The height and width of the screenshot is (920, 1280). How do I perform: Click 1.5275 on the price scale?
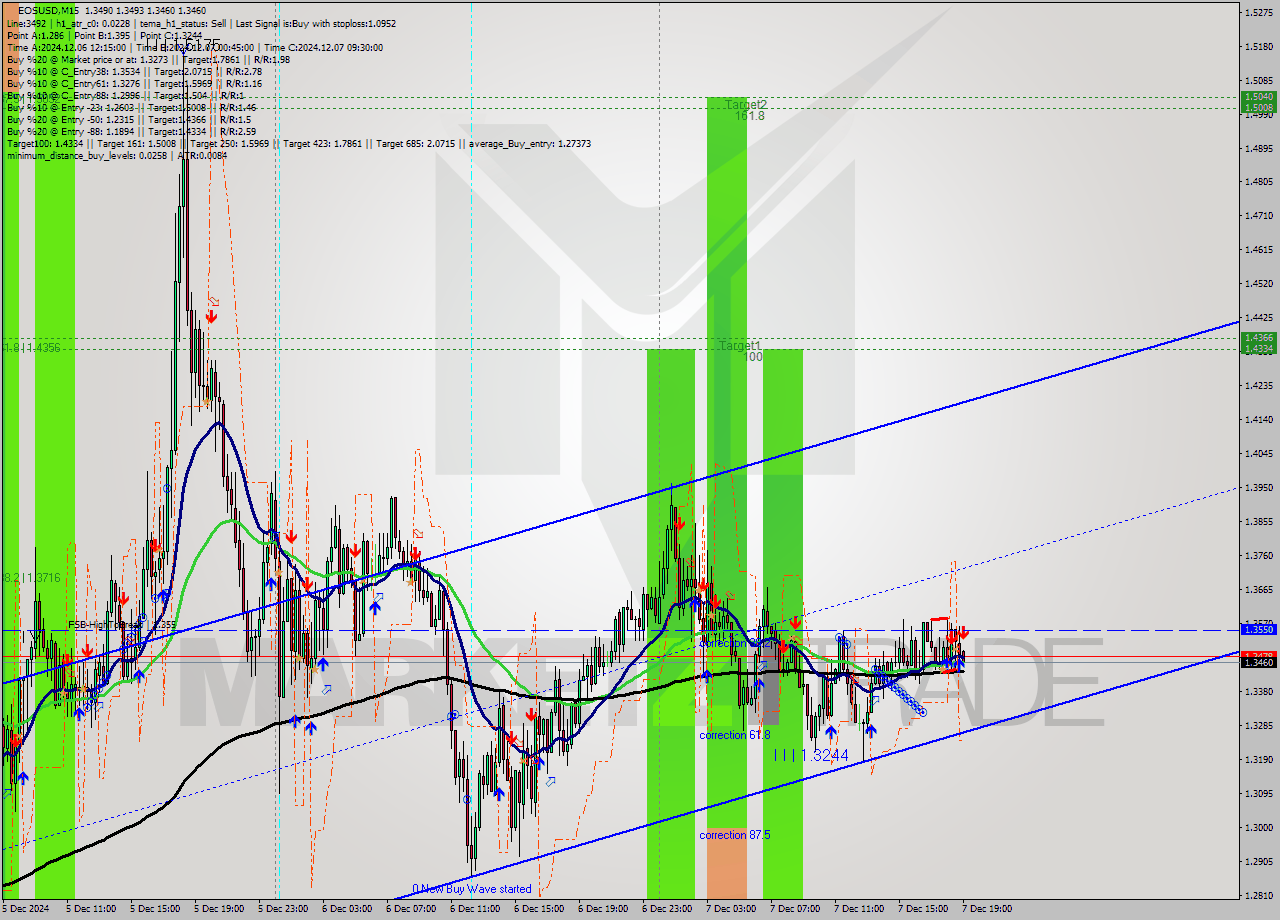1258,12
